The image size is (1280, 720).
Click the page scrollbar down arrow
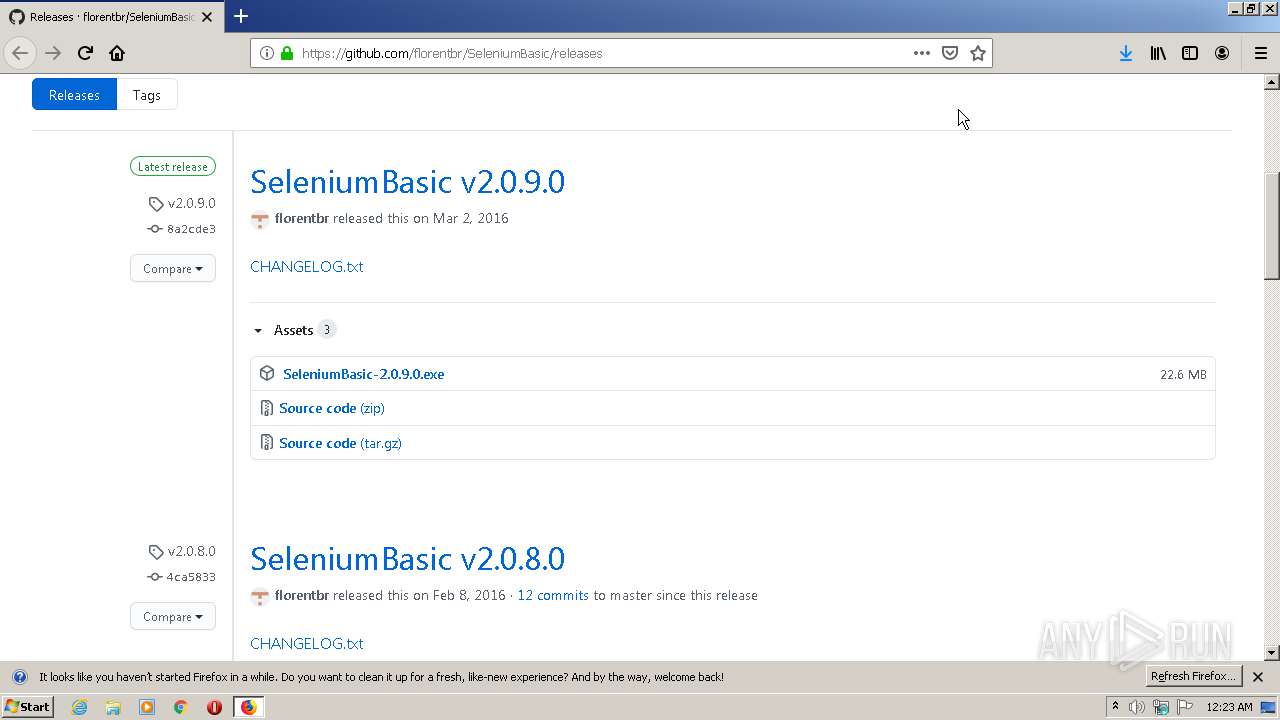tap(1272, 653)
